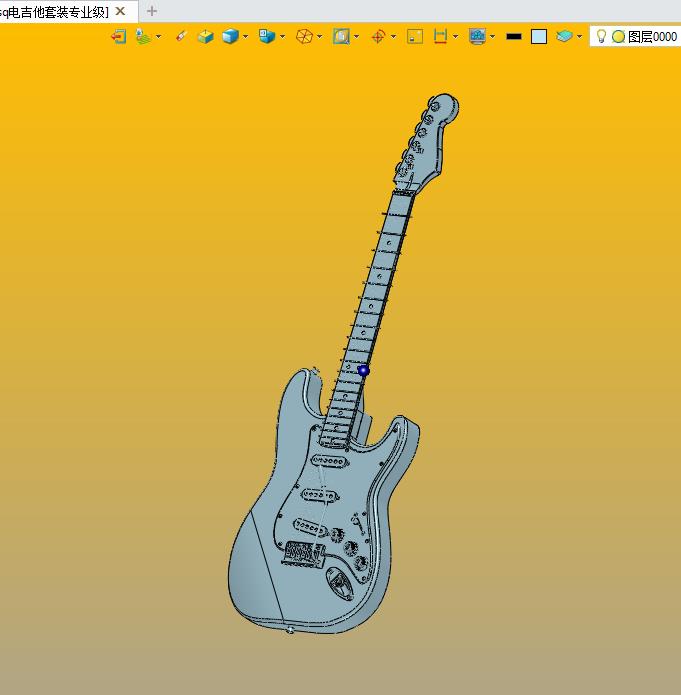This screenshot has width=681, height=695.
Task: Click the teal layer stack icon
Action: (x=564, y=36)
